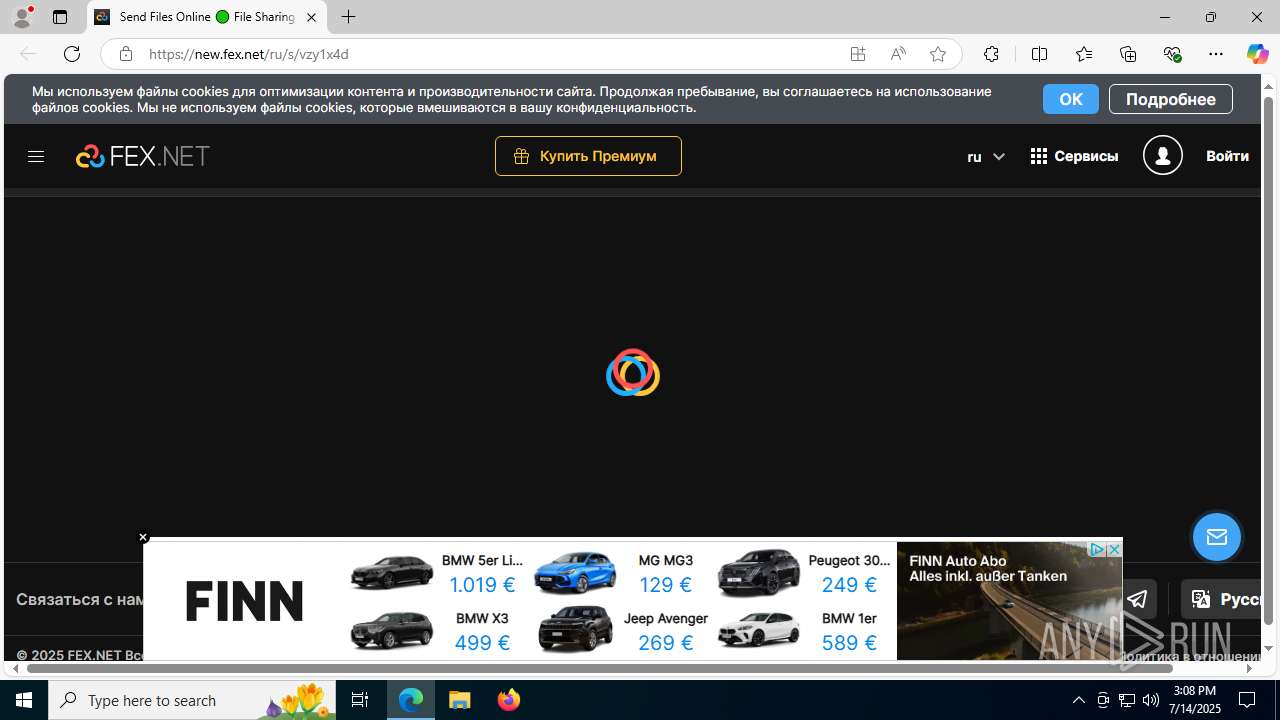Close the Send Files Online tab
This screenshot has height=720, width=1280.
click(x=311, y=17)
